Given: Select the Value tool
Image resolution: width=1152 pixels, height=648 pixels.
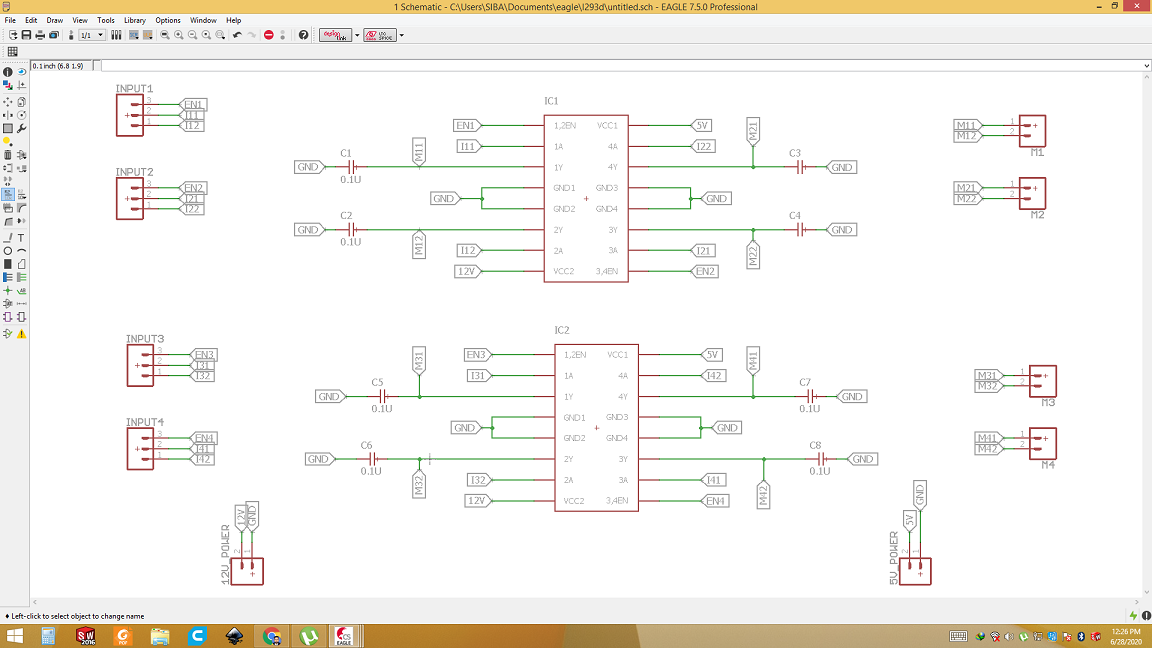Looking at the screenshot, I should pyautogui.click(x=21, y=195).
